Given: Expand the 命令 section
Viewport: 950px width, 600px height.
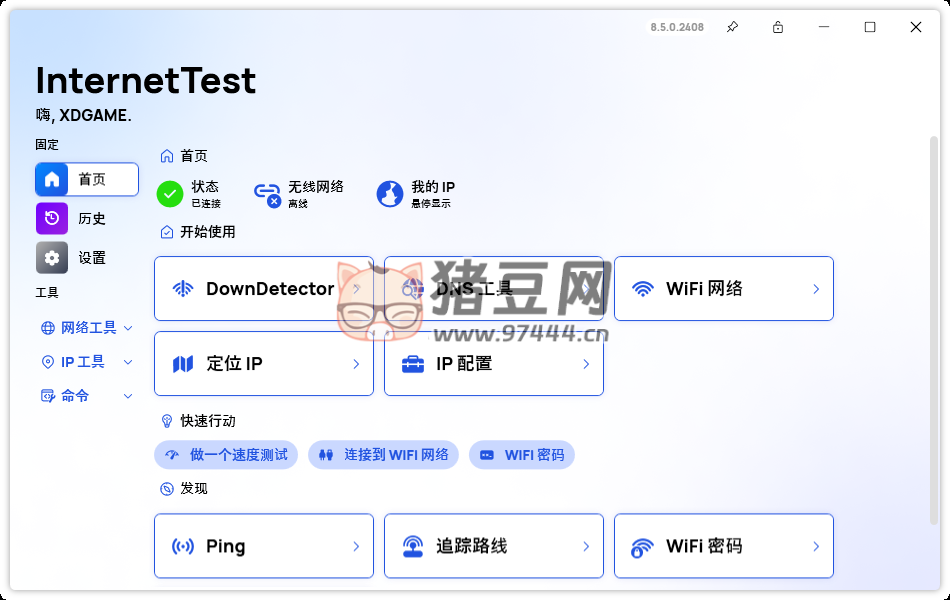Looking at the screenshot, I should [x=87, y=396].
